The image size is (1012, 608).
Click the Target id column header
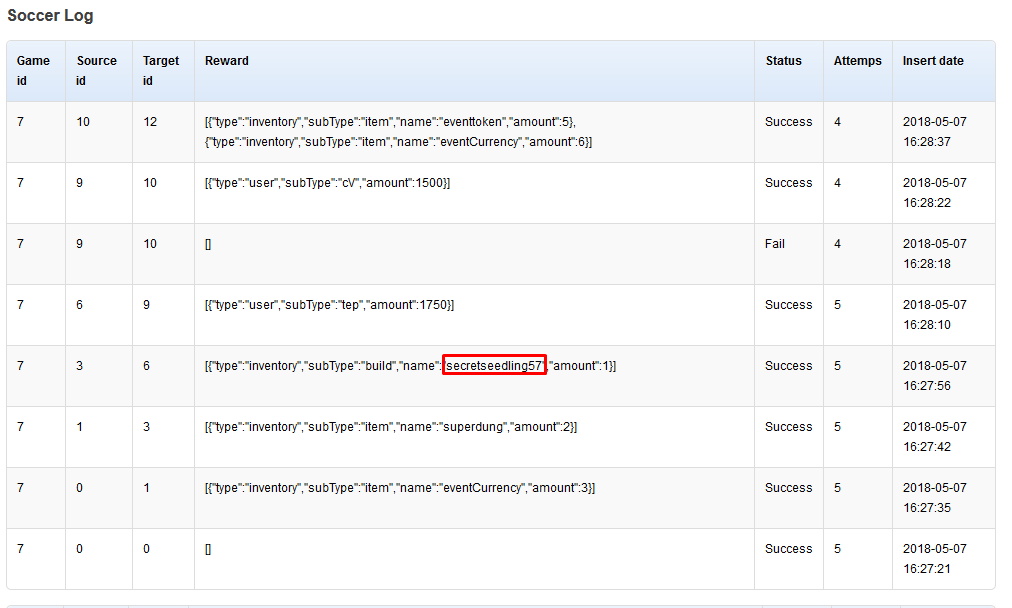pyautogui.click(x=160, y=70)
